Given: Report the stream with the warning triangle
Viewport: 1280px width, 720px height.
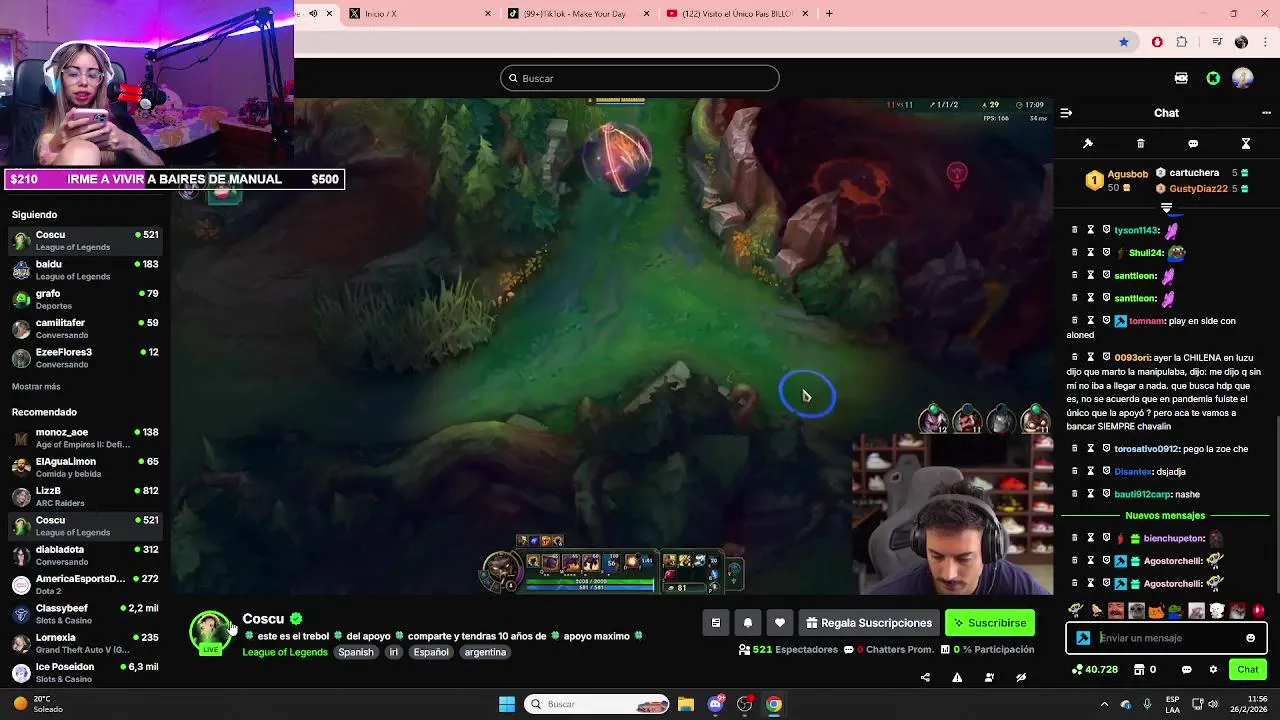Looking at the screenshot, I should click(957, 677).
